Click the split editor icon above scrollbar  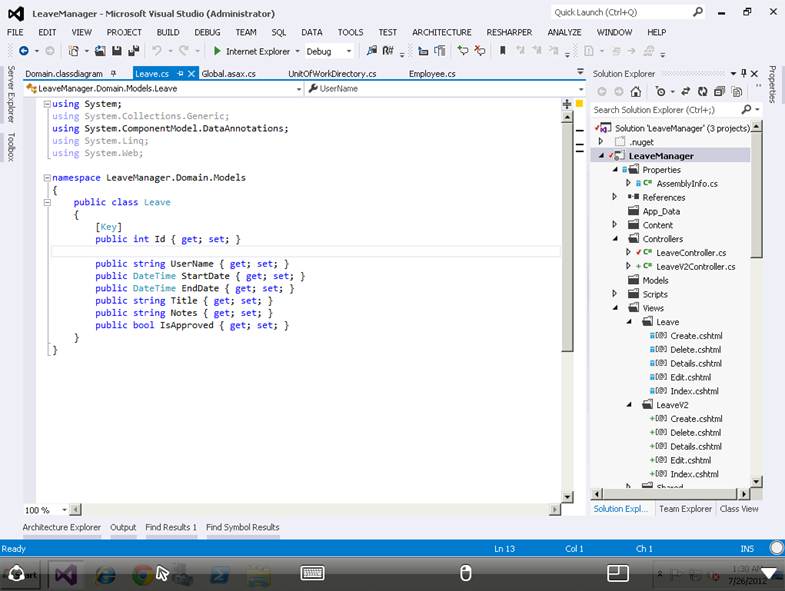pos(567,104)
